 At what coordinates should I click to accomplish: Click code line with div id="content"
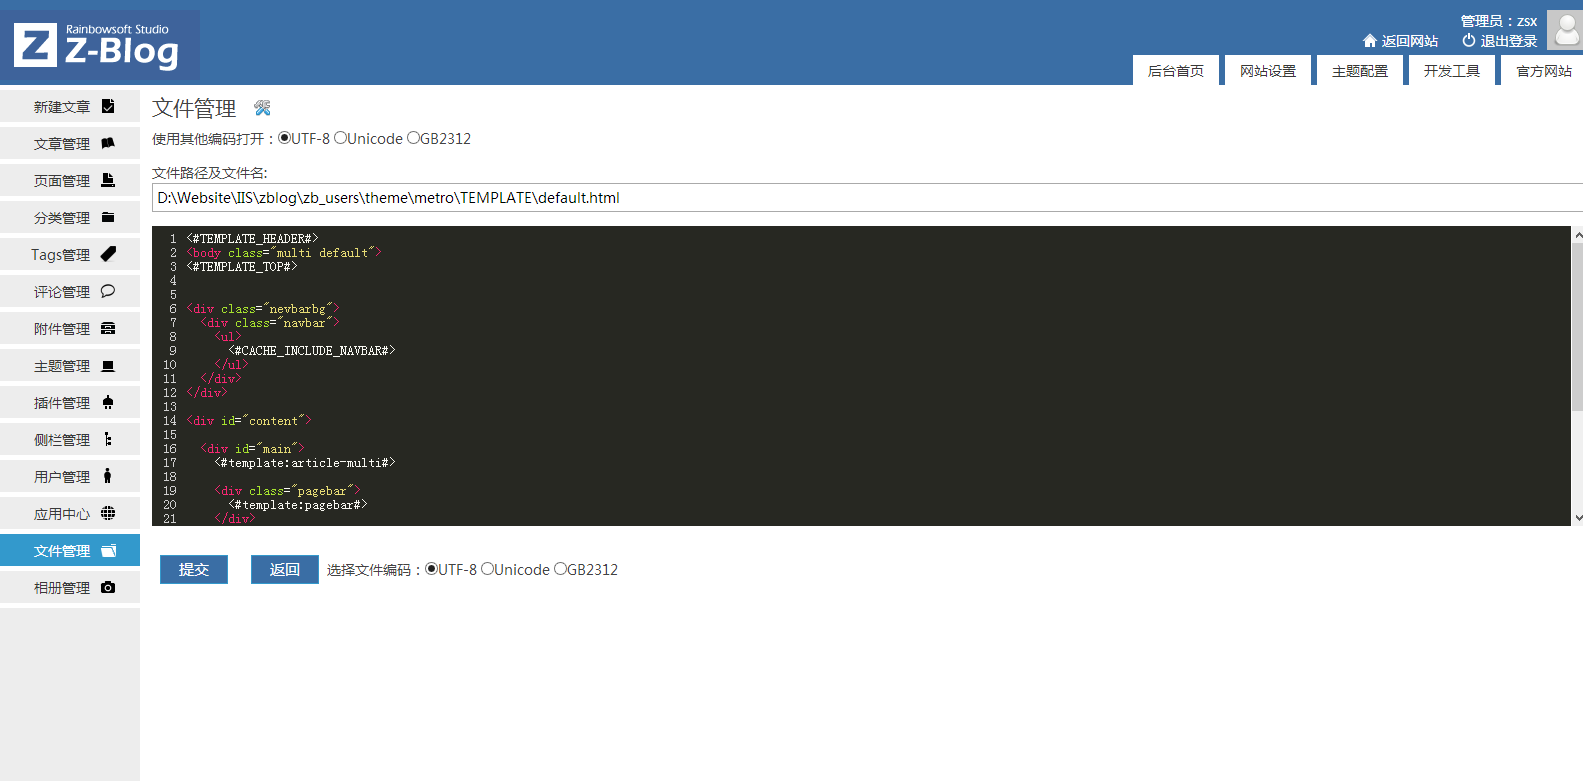[248, 421]
